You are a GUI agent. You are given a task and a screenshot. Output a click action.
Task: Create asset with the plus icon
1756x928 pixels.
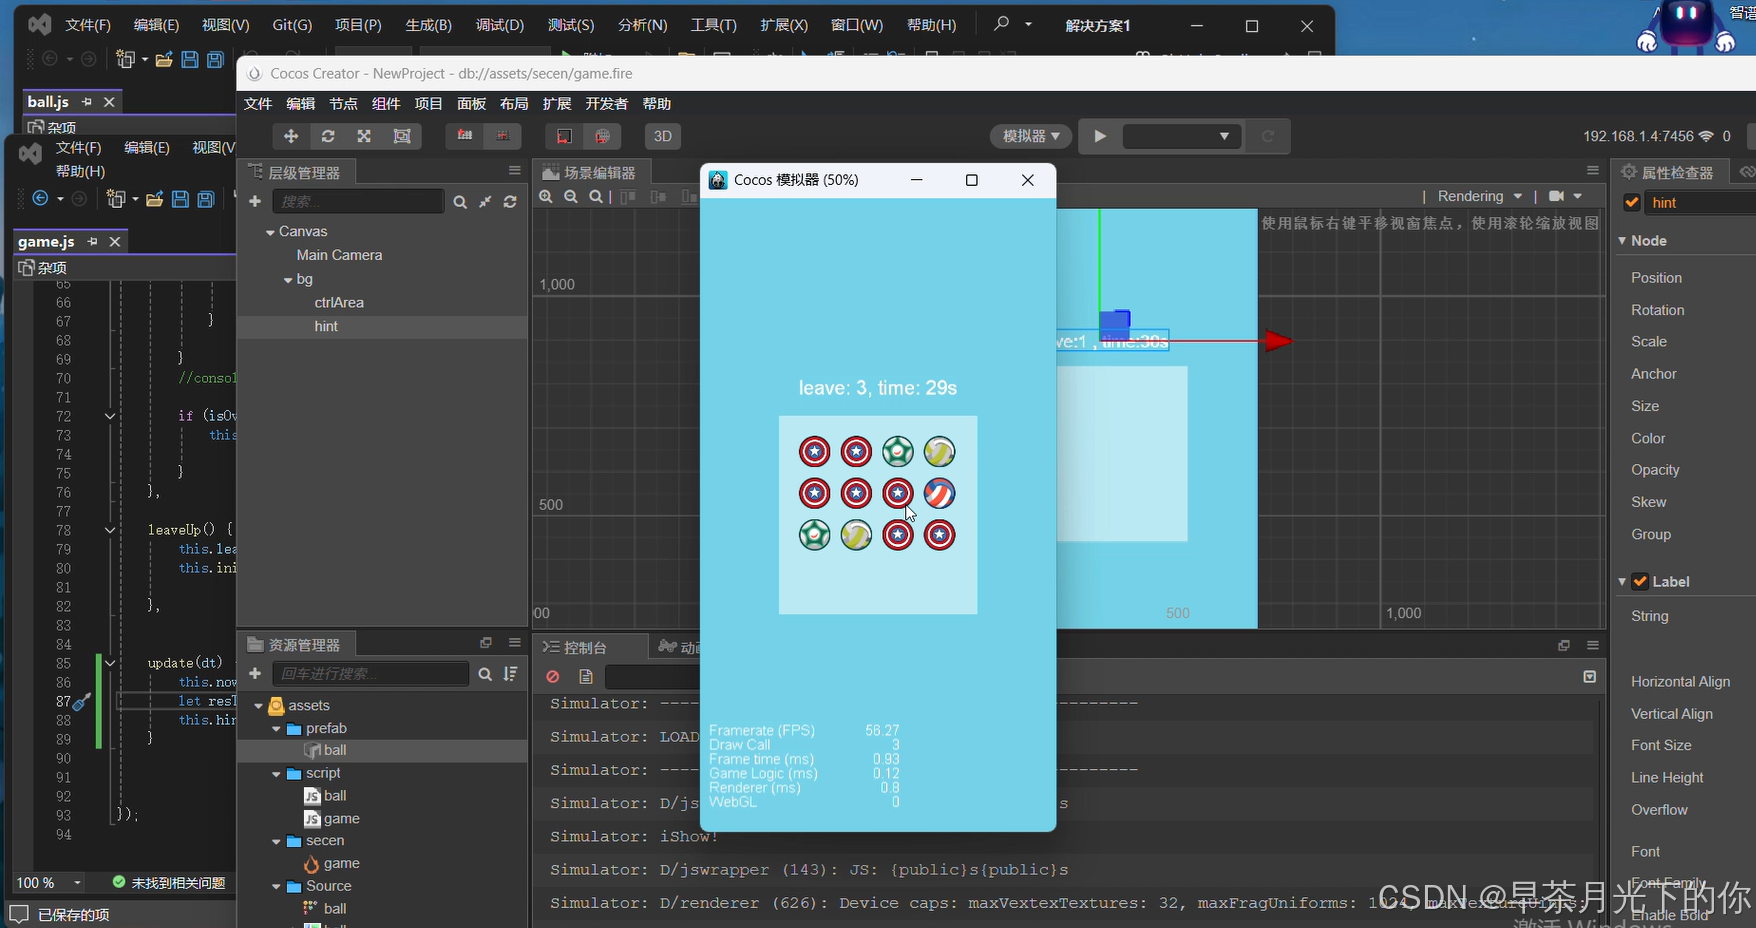pyautogui.click(x=255, y=673)
